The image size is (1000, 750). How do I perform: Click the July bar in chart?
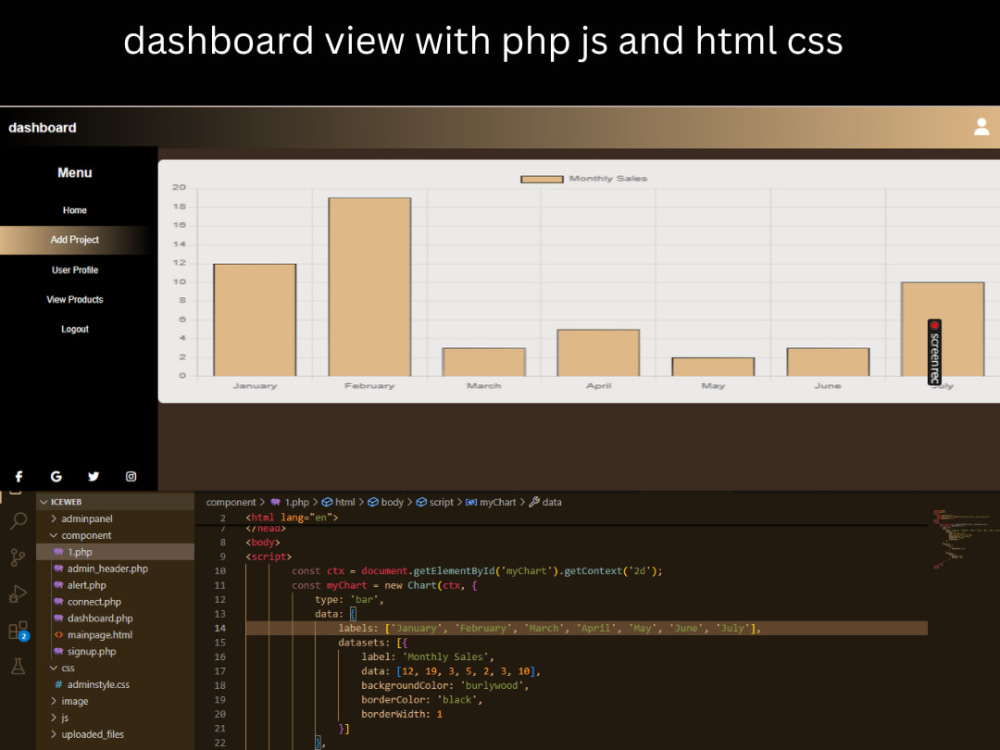tap(942, 329)
